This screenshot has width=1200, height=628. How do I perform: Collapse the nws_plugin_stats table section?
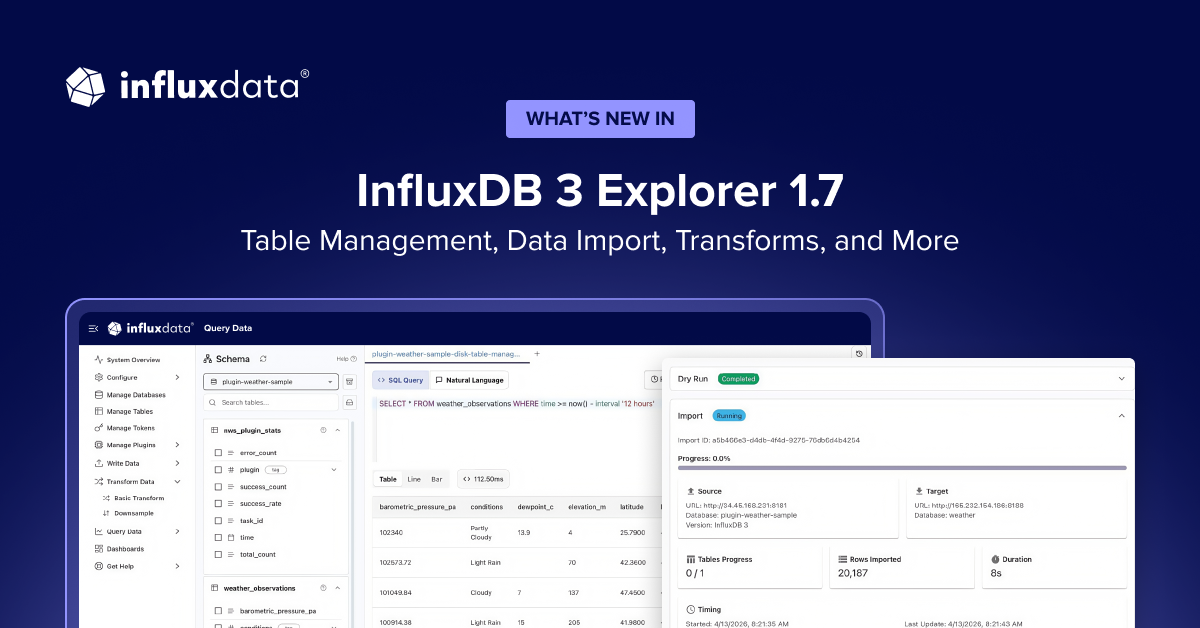click(338, 430)
